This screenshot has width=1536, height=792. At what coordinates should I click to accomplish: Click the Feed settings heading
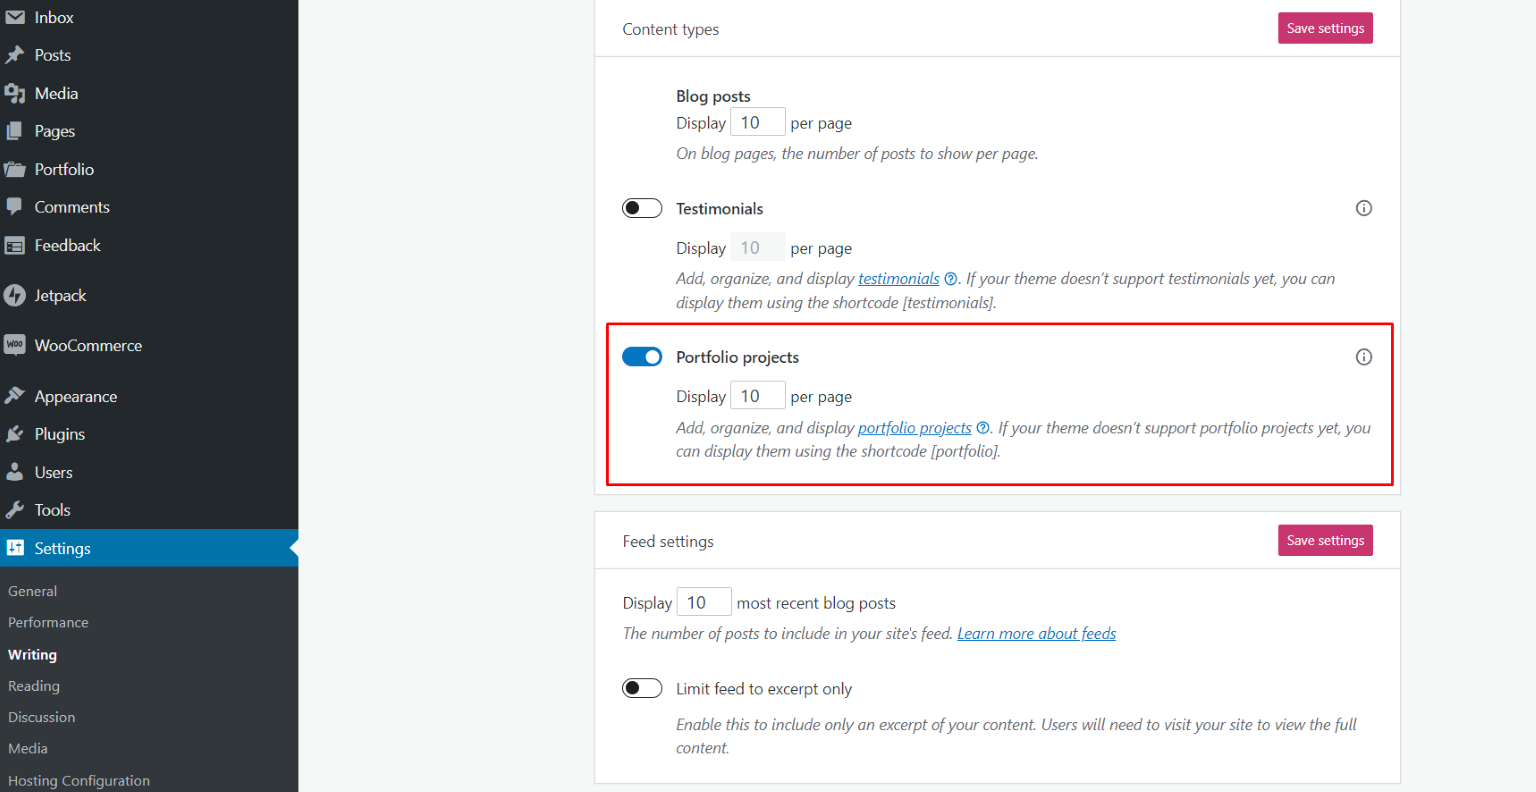tap(668, 541)
